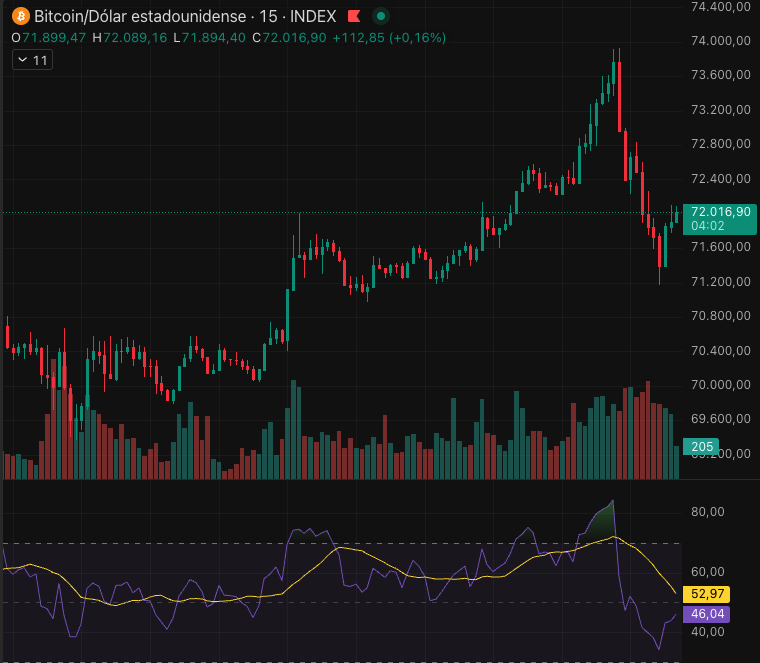Click the yellow RSI average label 52,97
Screen dimensions: 760x663
(707, 594)
